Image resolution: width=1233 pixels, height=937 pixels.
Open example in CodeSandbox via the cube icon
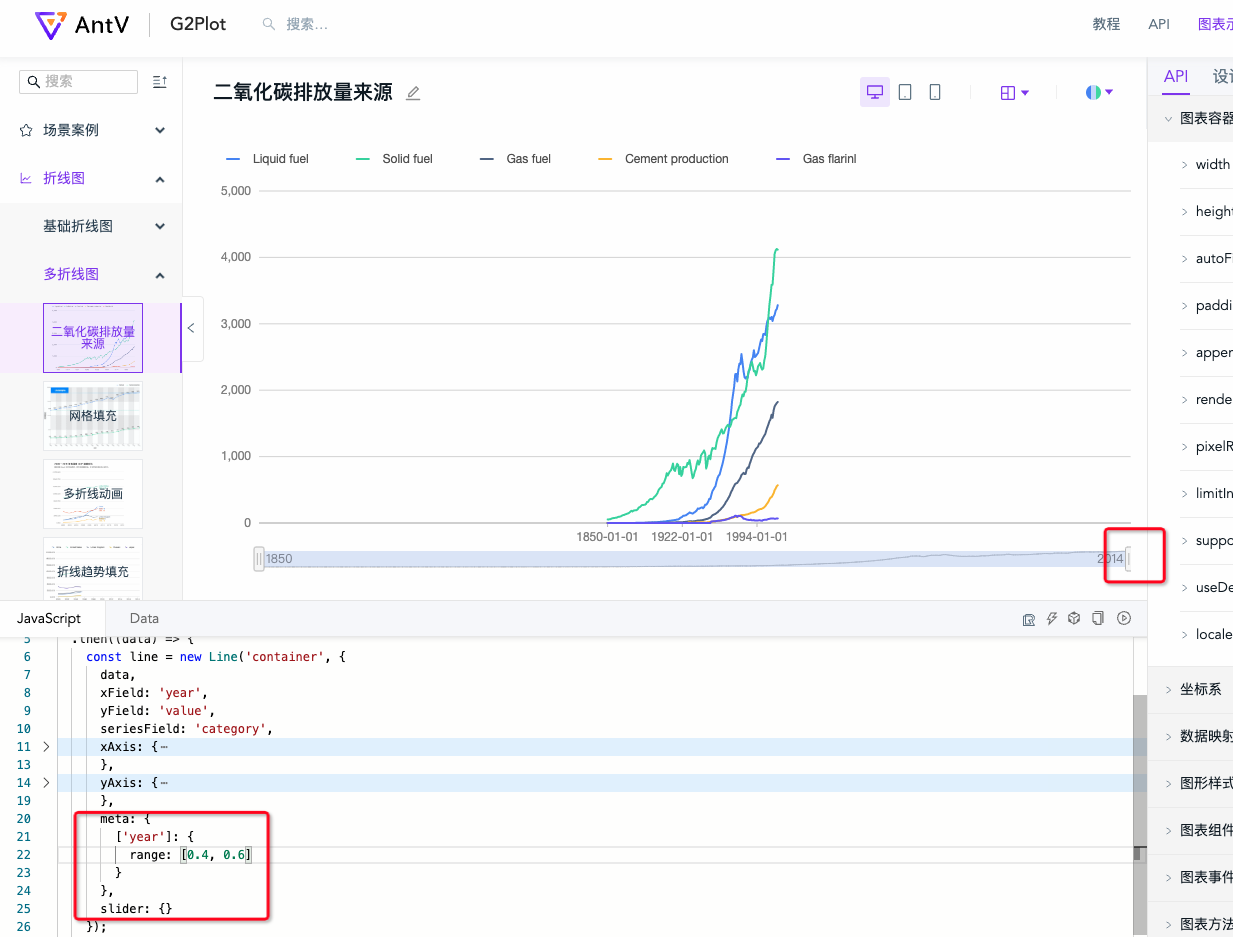[1074, 618]
